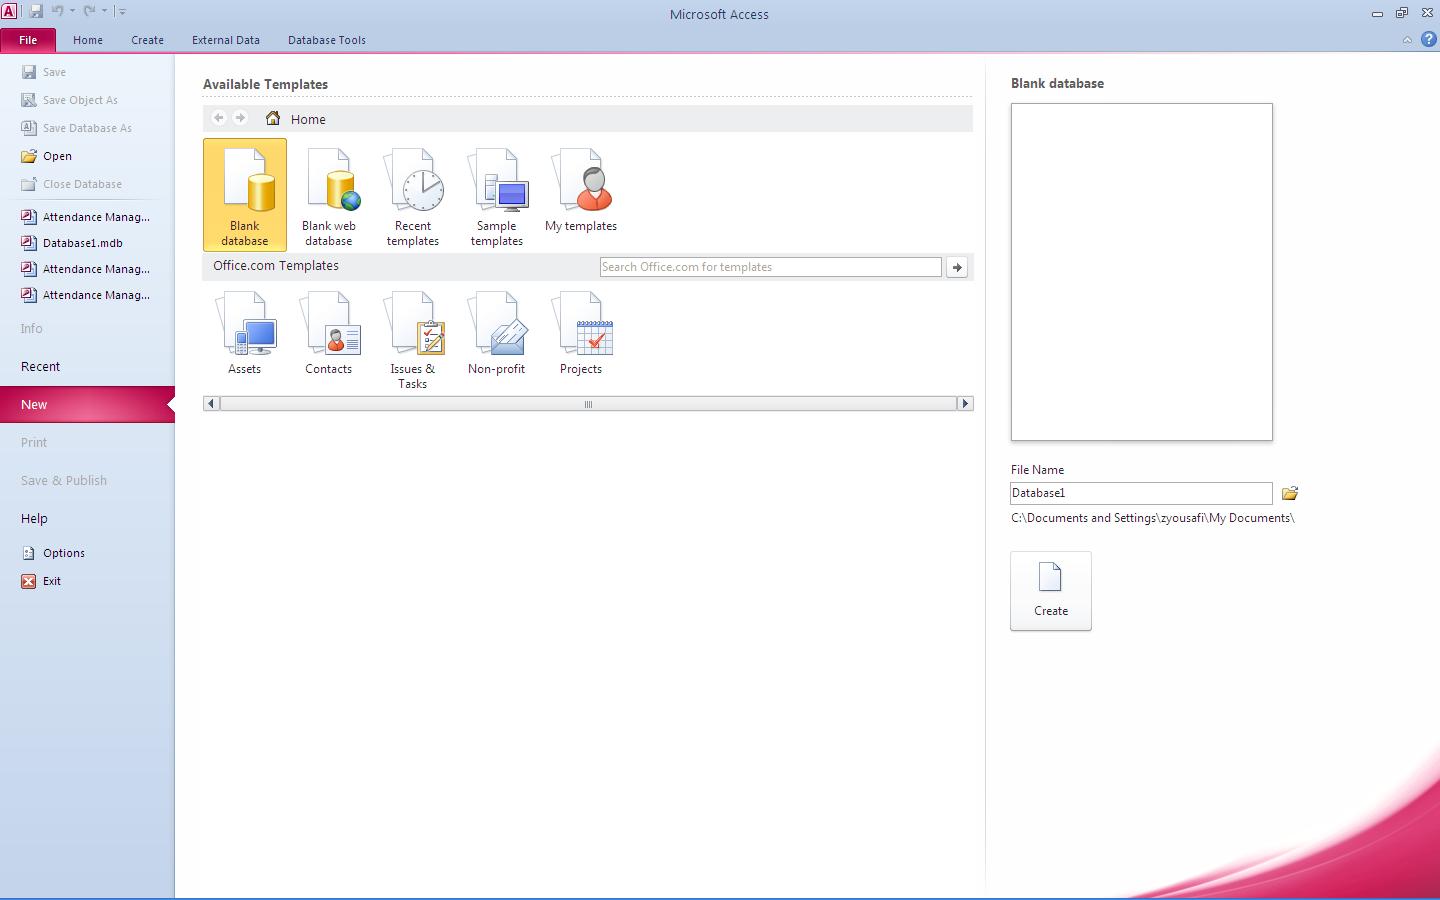Screen dimensions: 1440x900
Task: Choose Save Object As
Action: pyautogui.click(x=70, y=100)
